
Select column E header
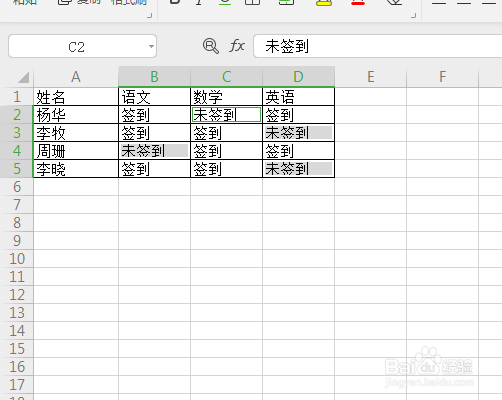pyautogui.click(x=371, y=77)
